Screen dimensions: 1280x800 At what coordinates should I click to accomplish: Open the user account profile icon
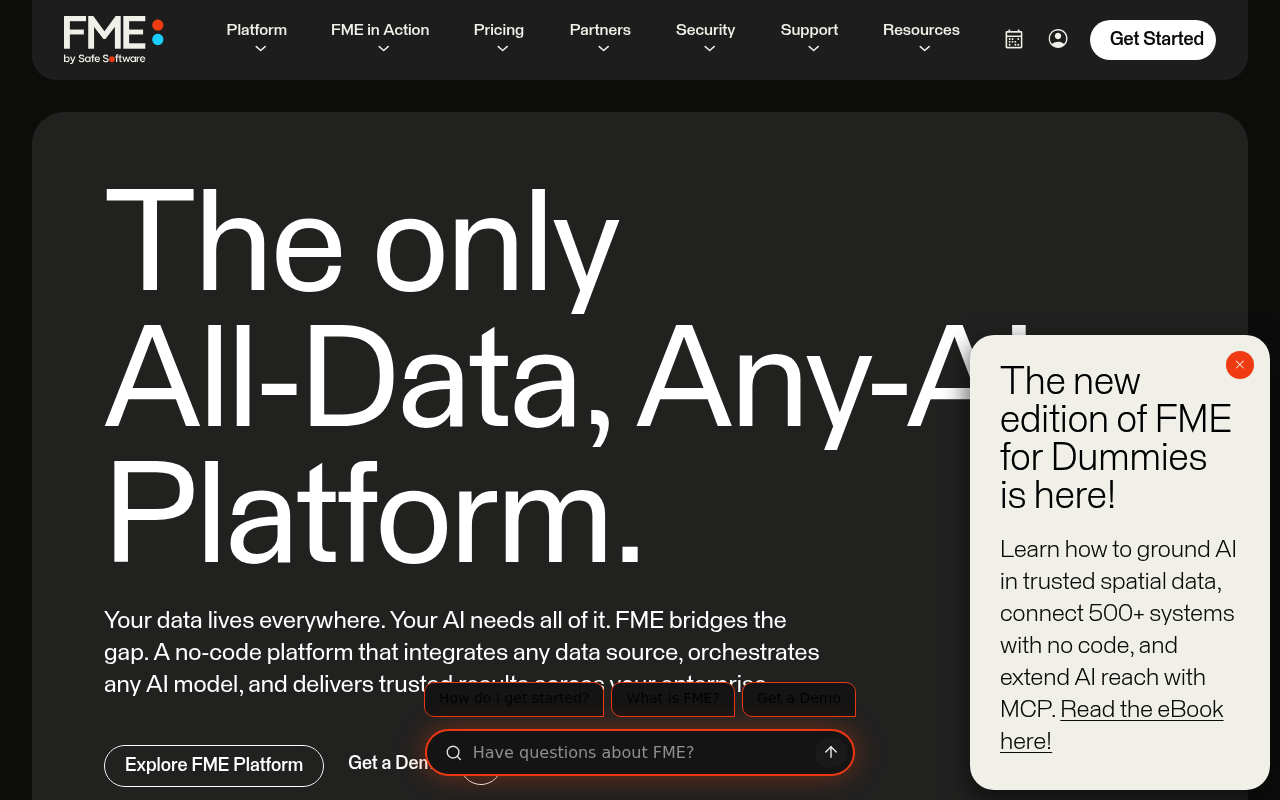click(1058, 39)
